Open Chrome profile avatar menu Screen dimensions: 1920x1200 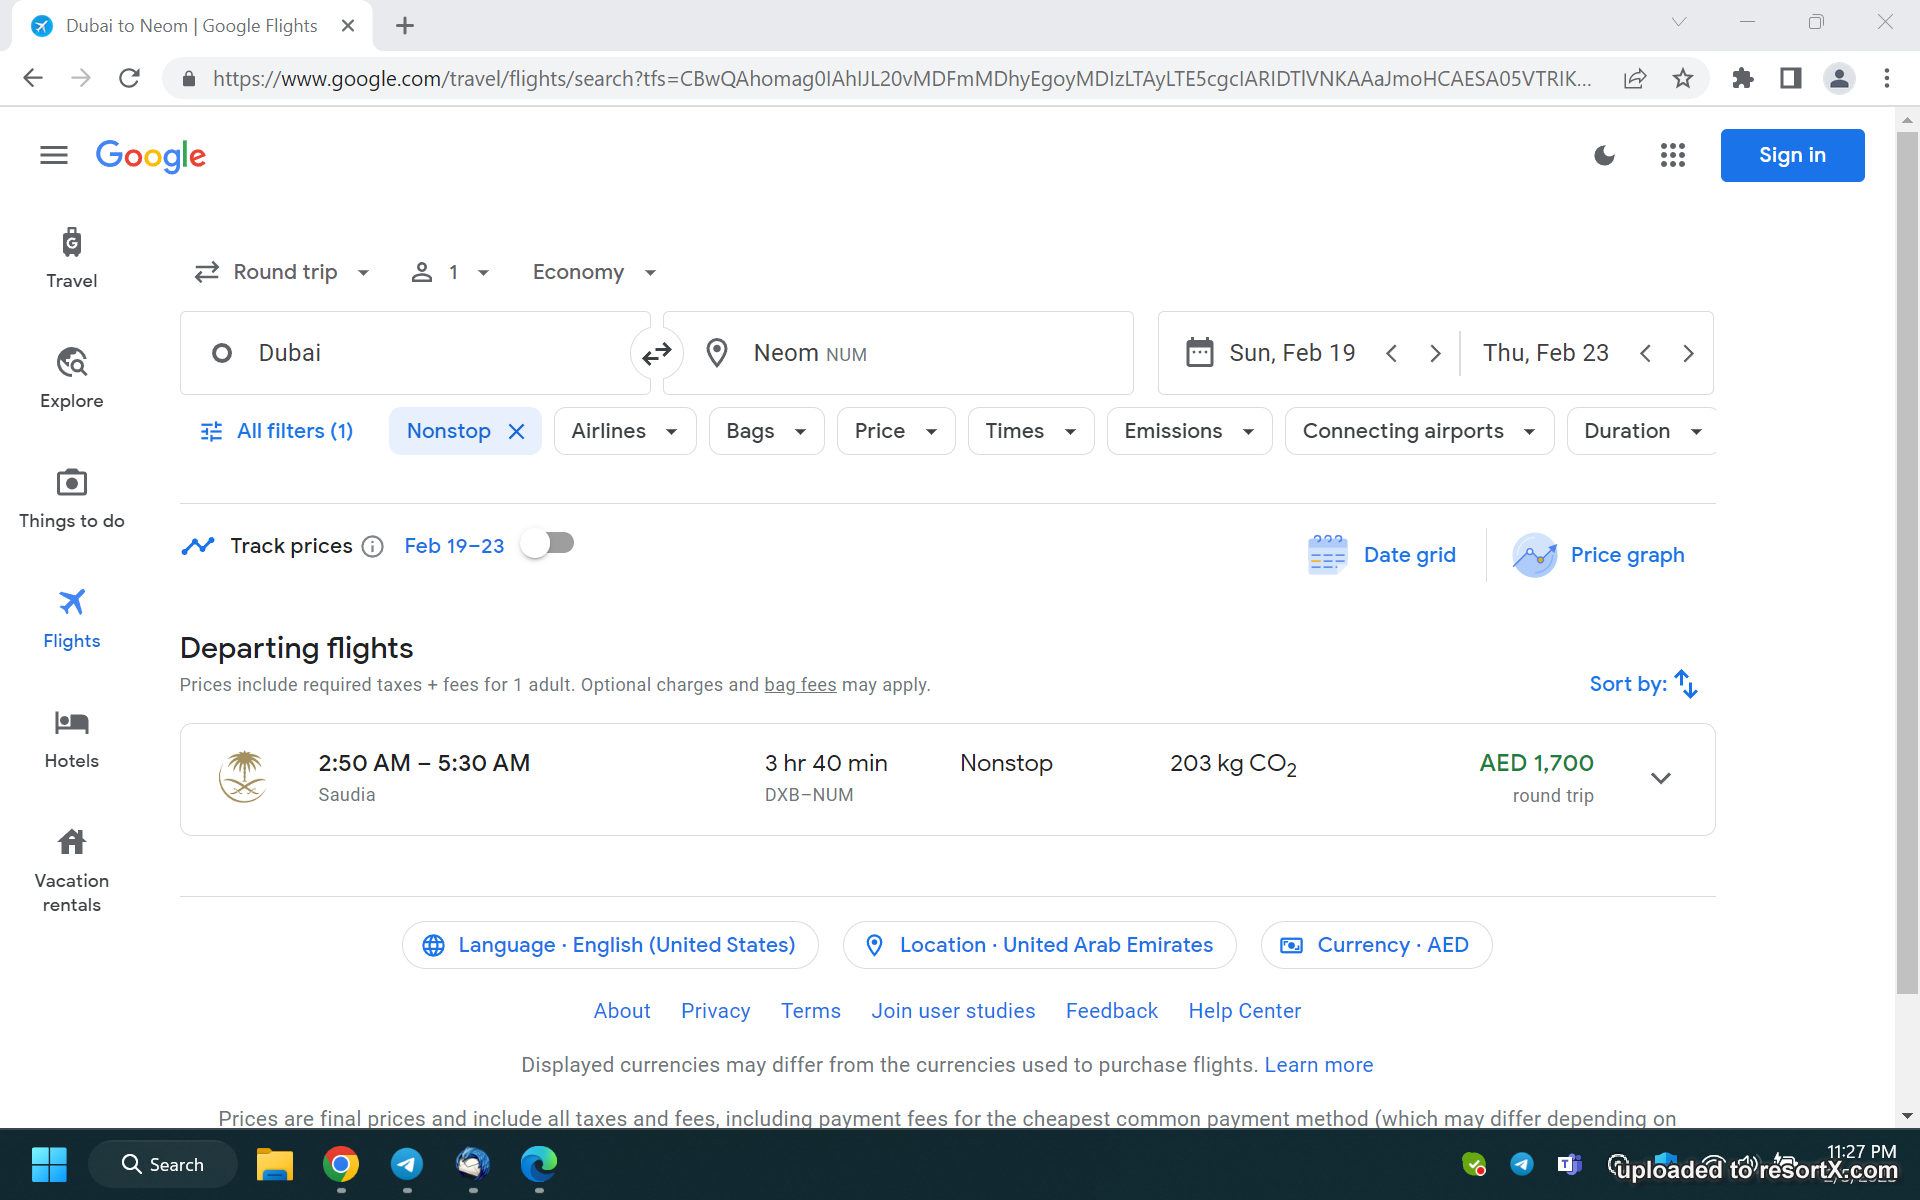[1839, 78]
